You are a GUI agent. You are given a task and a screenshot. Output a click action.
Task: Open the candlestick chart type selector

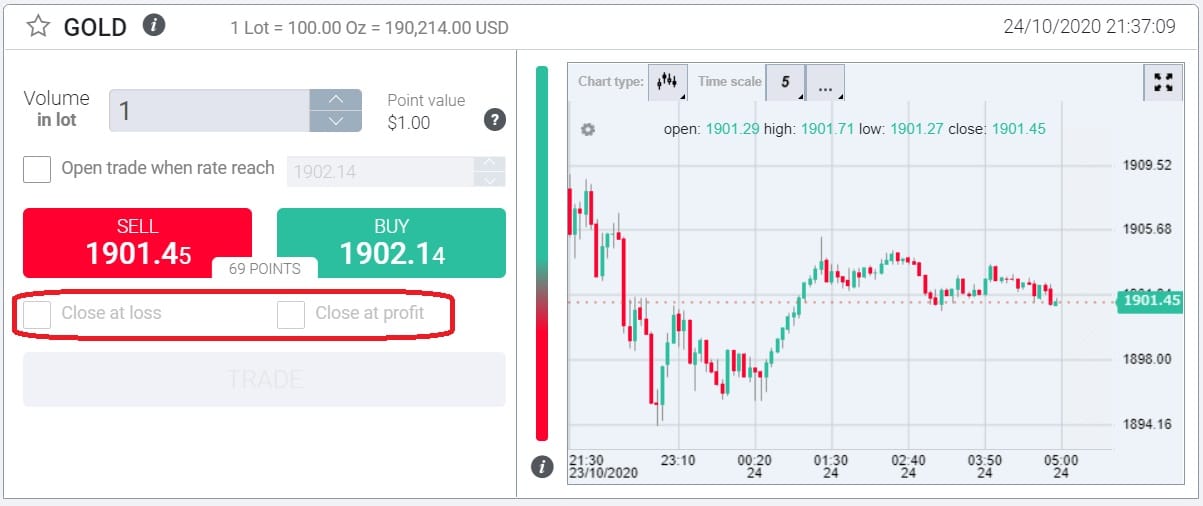point(668,82)
